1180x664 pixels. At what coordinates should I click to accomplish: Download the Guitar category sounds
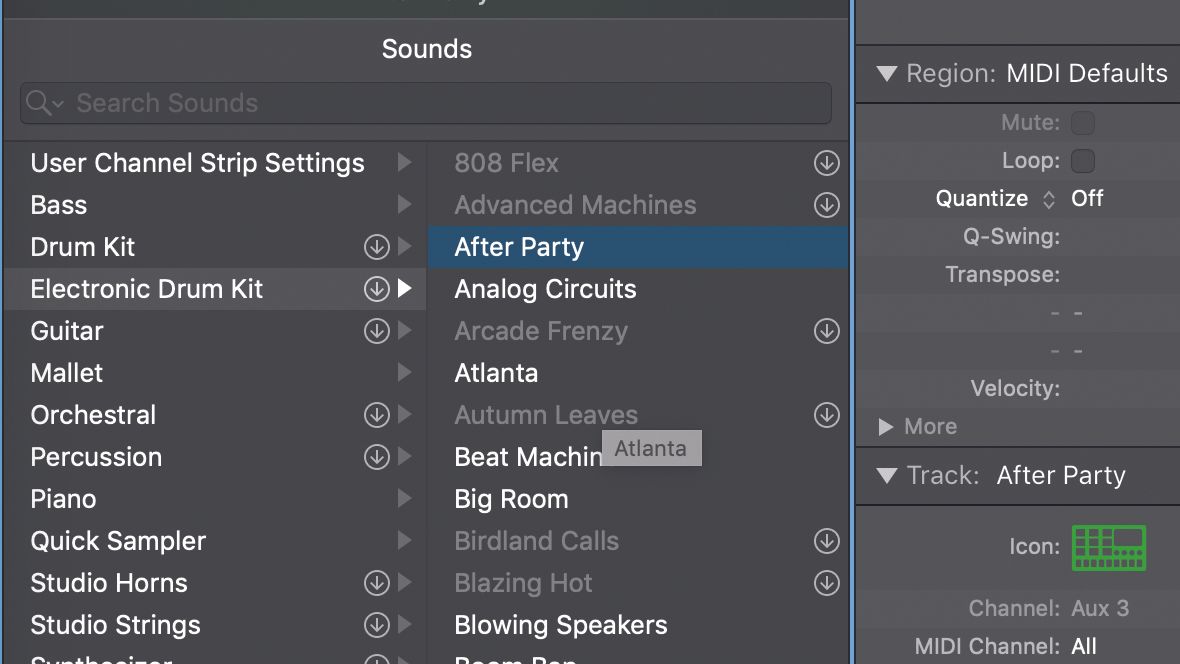(x=375, y=331)
